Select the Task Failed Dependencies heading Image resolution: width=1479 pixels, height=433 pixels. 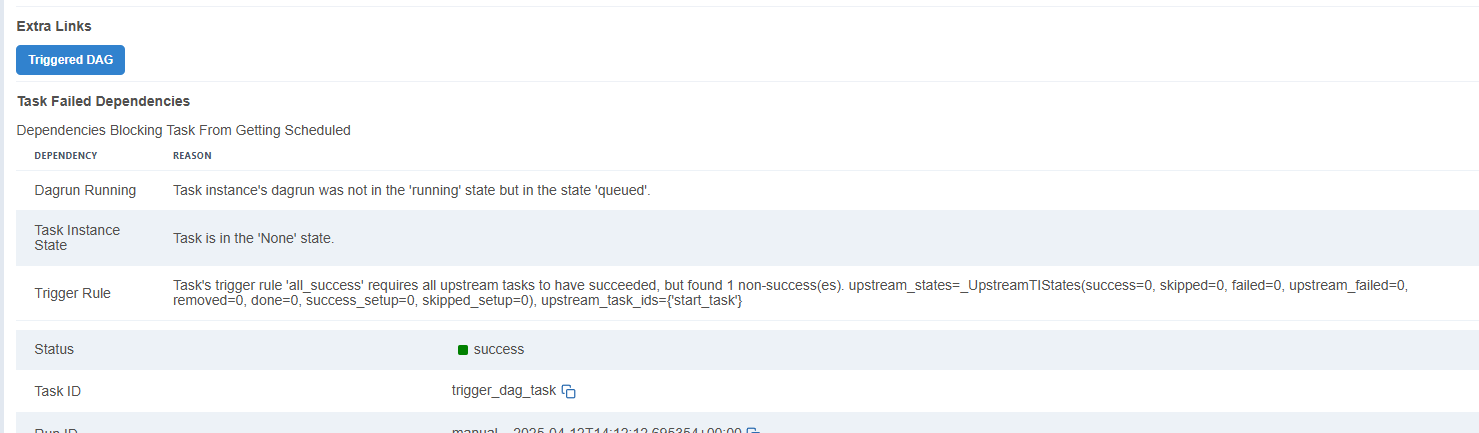(x=104, y=101)
